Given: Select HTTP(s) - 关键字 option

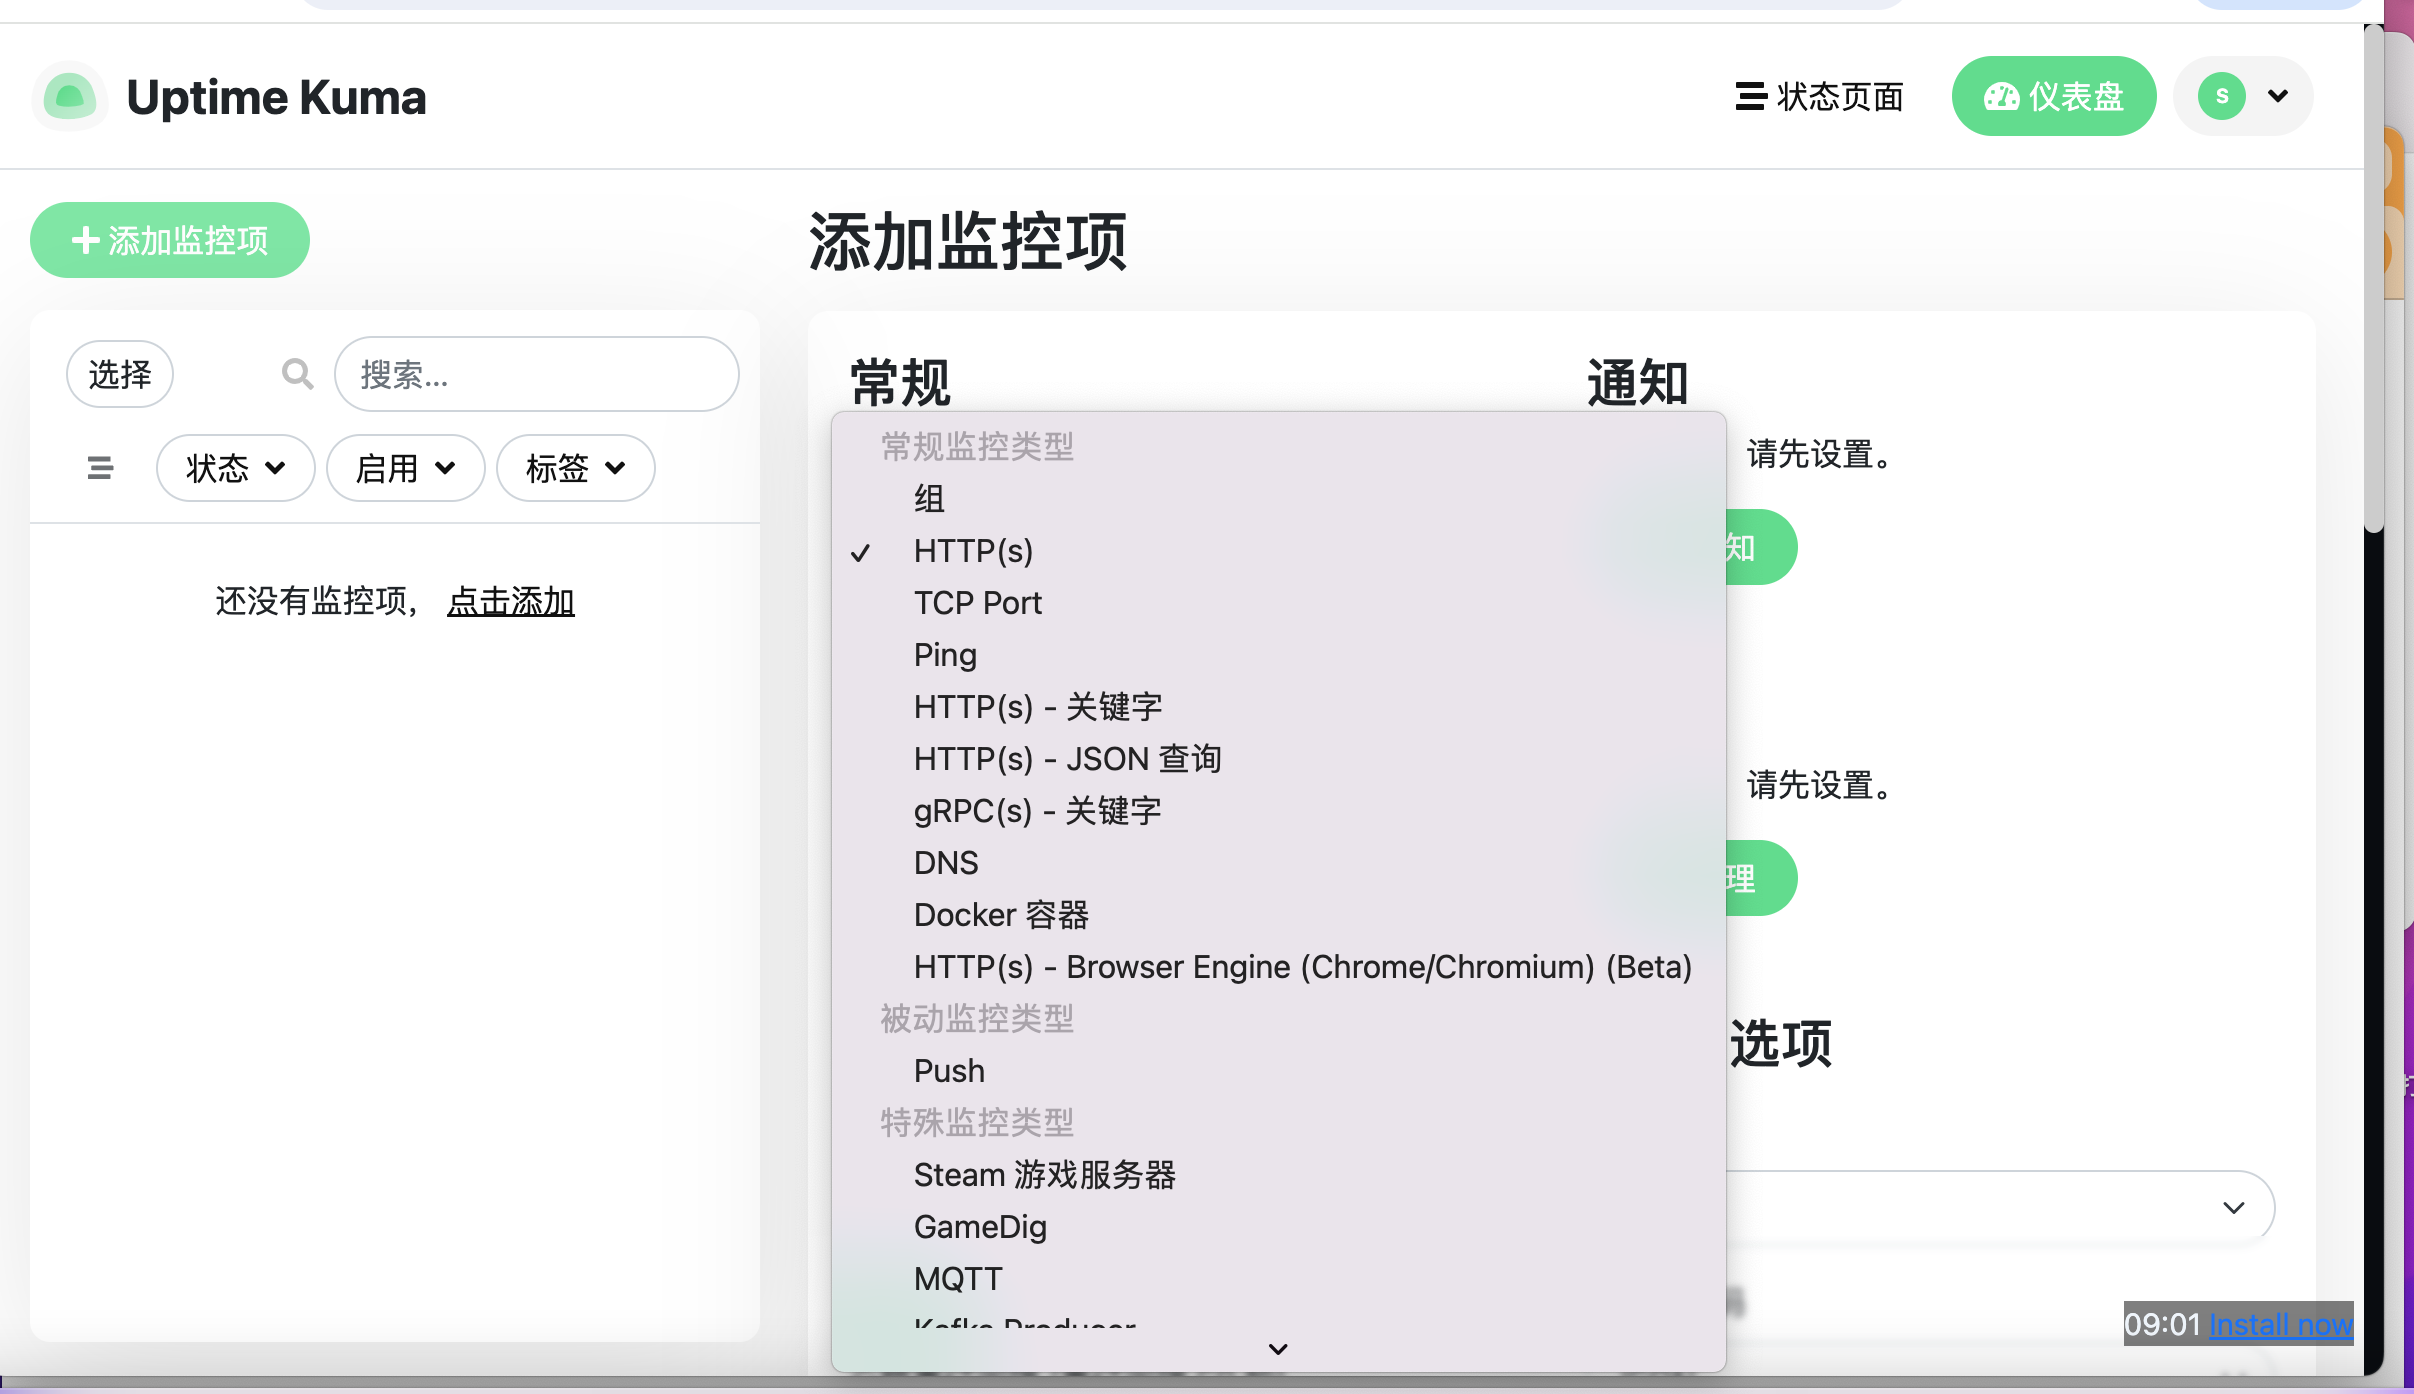Looking at the screenshot, I should pyautogui.click(x=1278, y=706).
